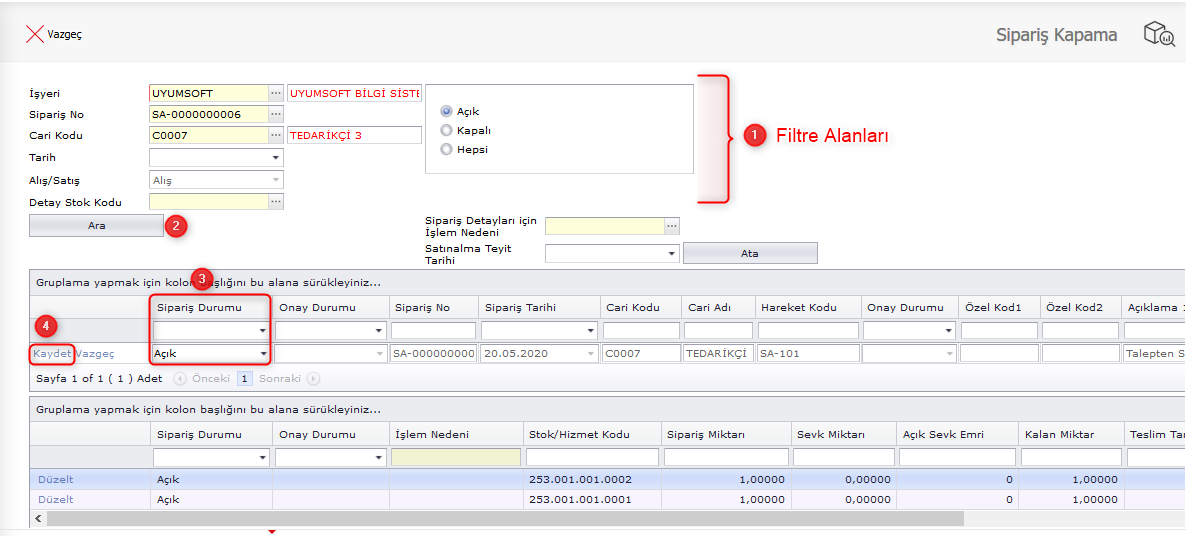
Task: Open Detay Stok Kodu lookup ellipsis
Action: tap(276, 202)
